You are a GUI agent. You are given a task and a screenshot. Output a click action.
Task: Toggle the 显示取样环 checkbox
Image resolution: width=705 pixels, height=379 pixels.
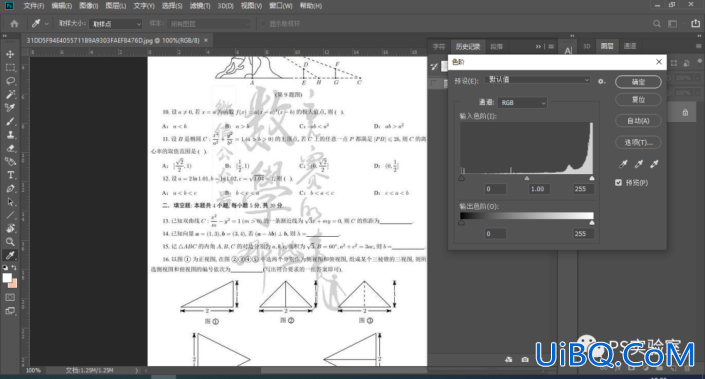pos(264,23)
